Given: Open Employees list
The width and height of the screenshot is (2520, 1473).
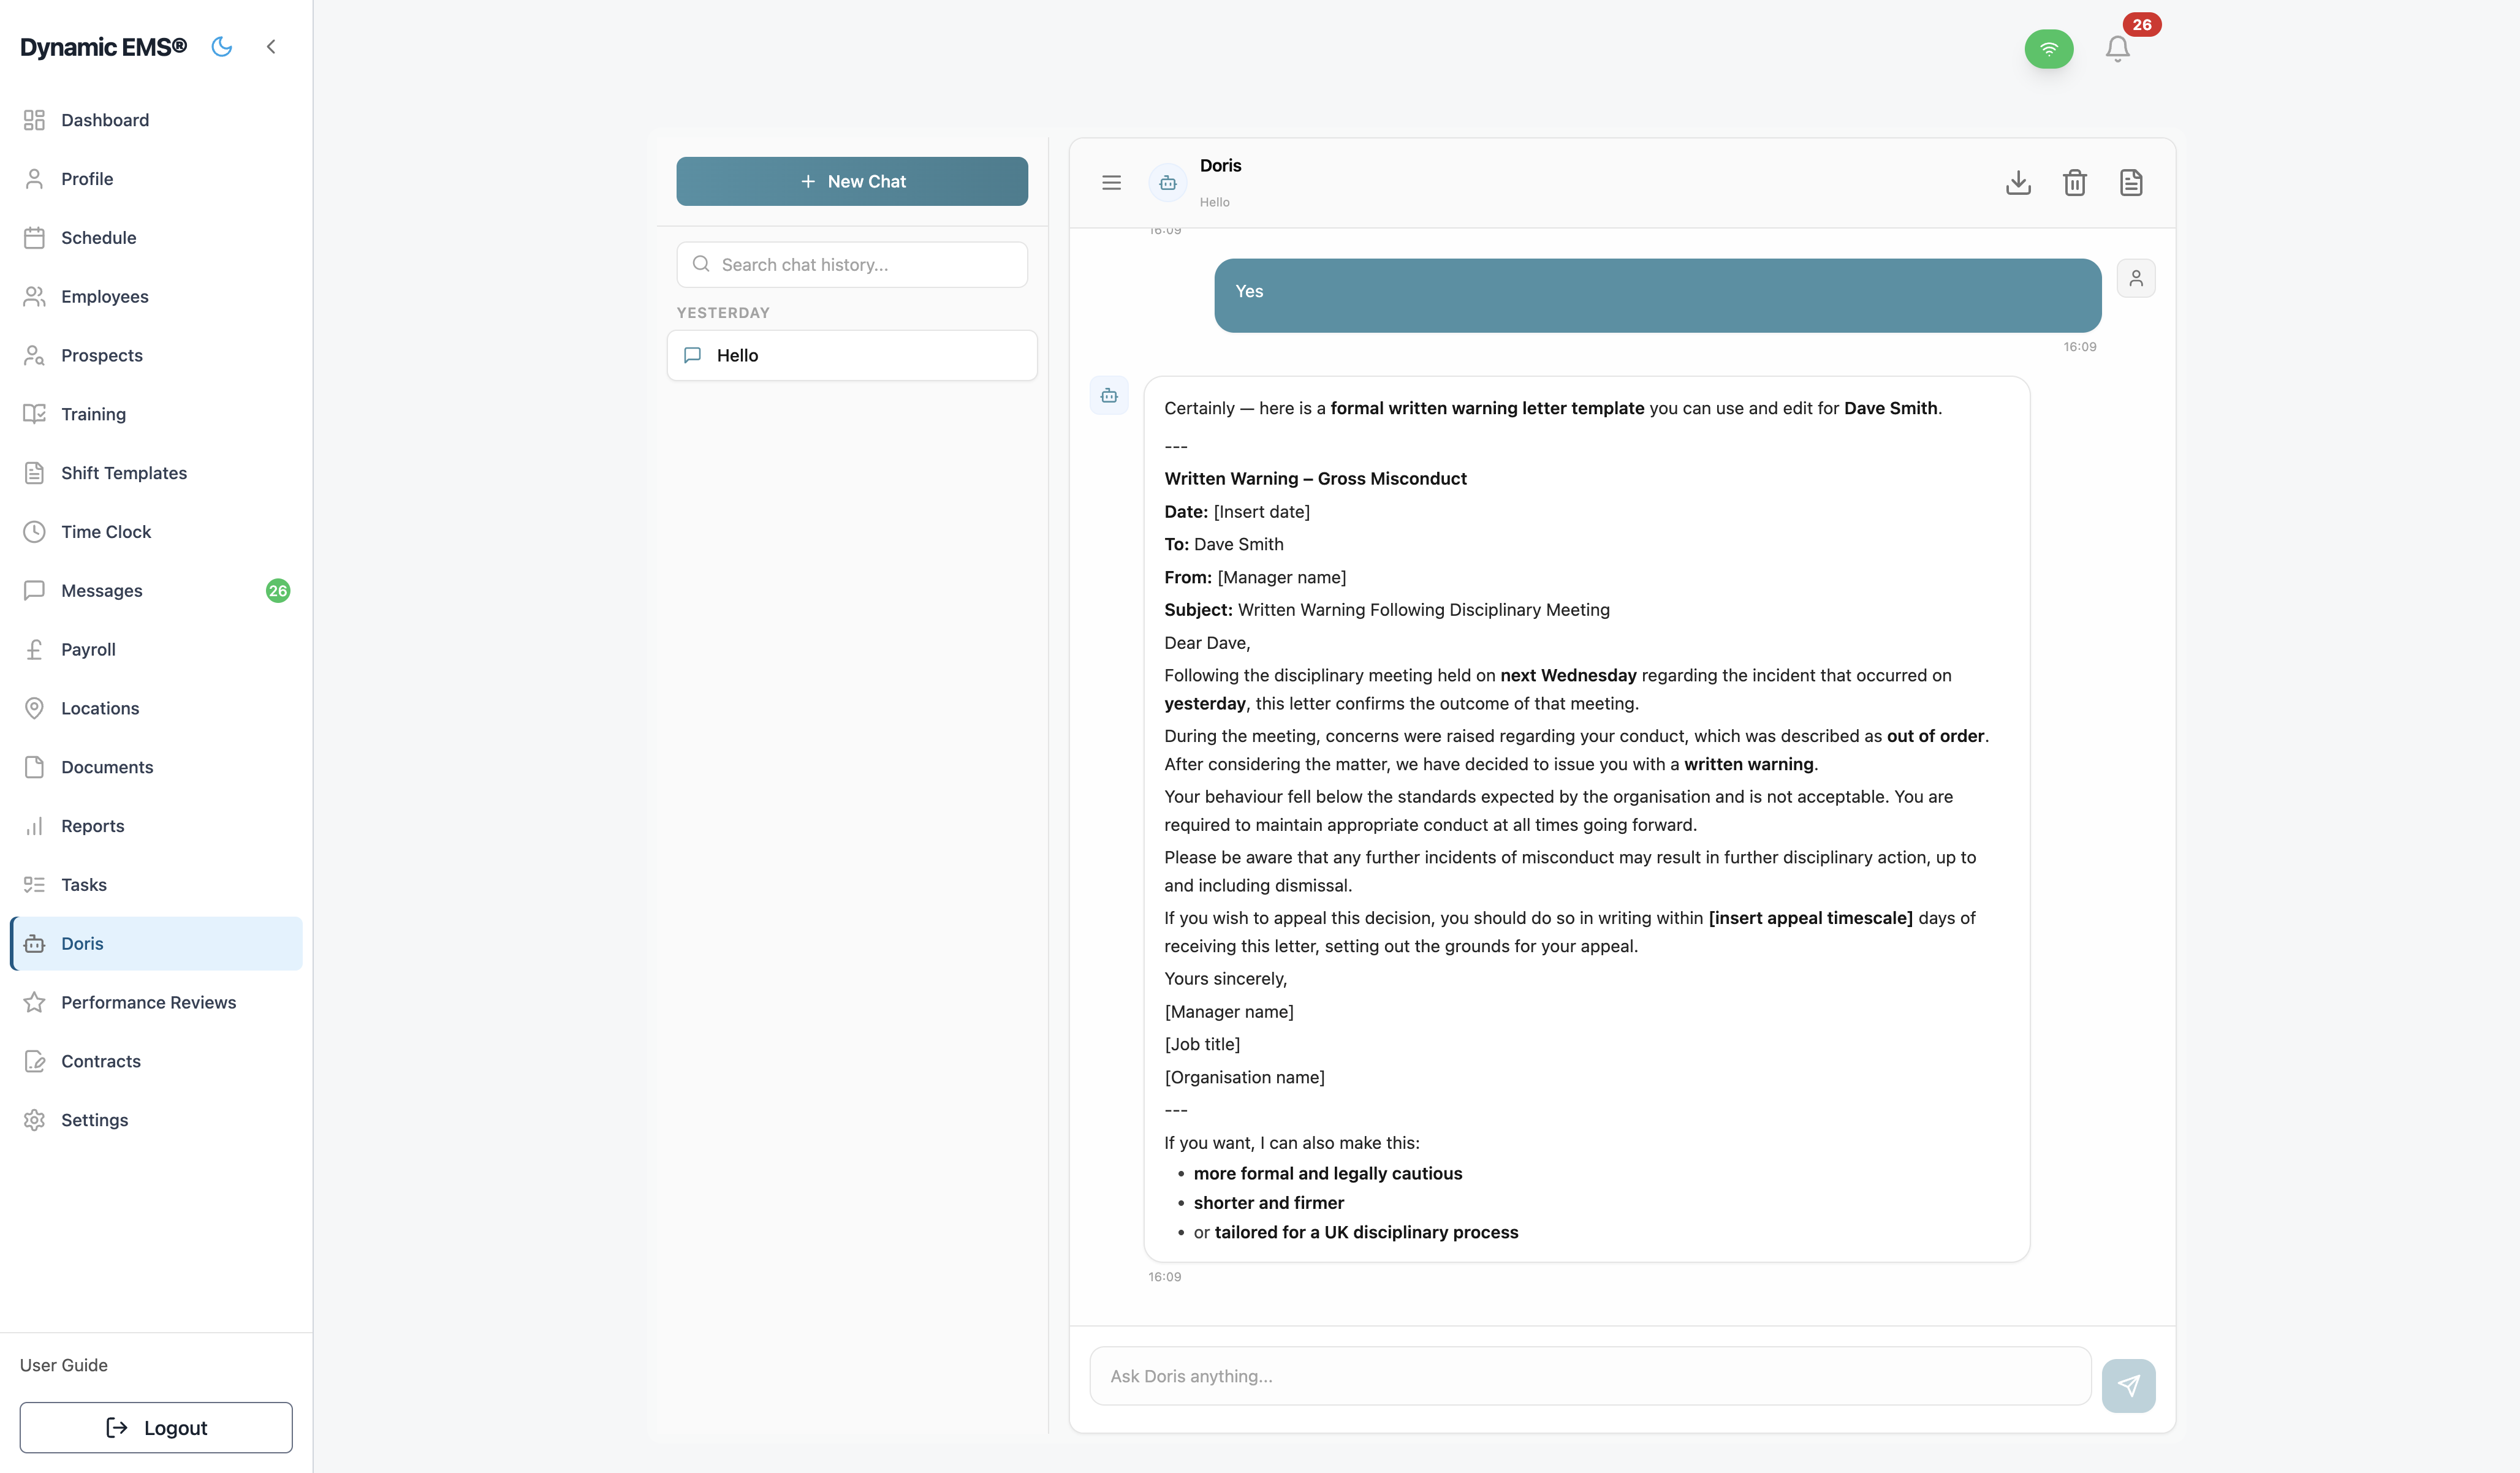Looking at the screenshot, I should click(156, 297).
